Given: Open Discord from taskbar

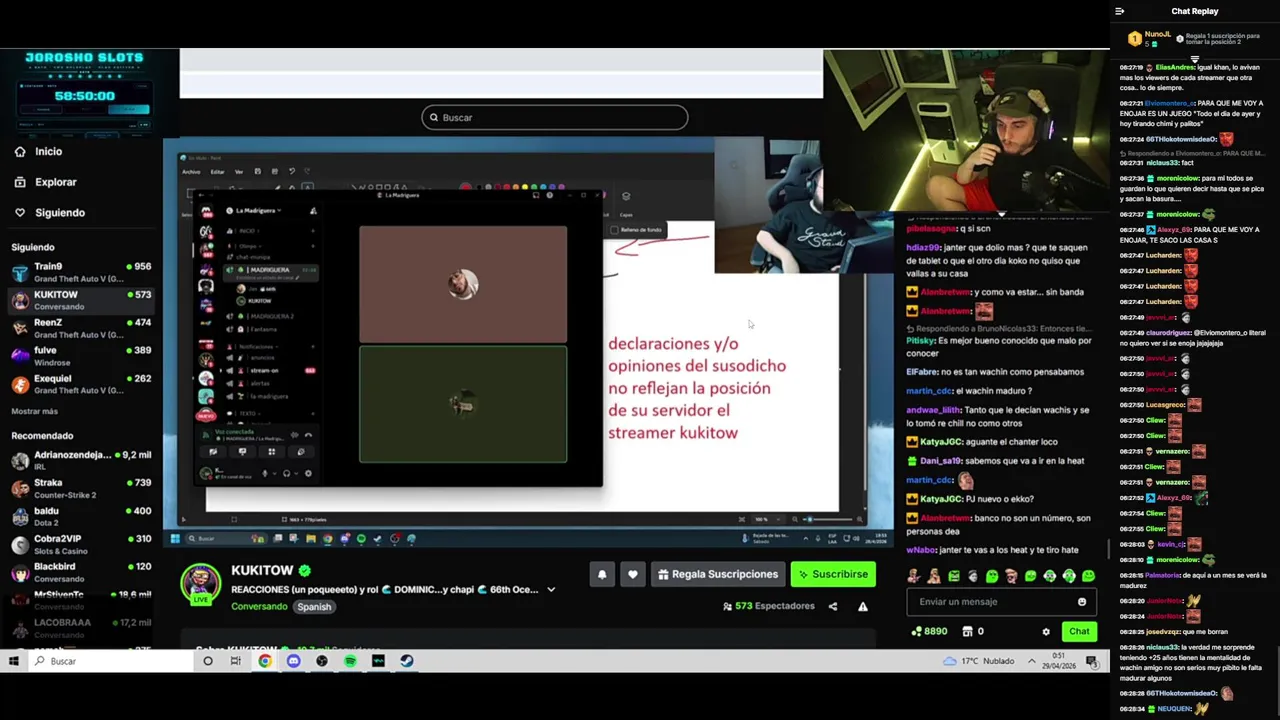Looking at the screenshot, I should [x=293, y=661].
